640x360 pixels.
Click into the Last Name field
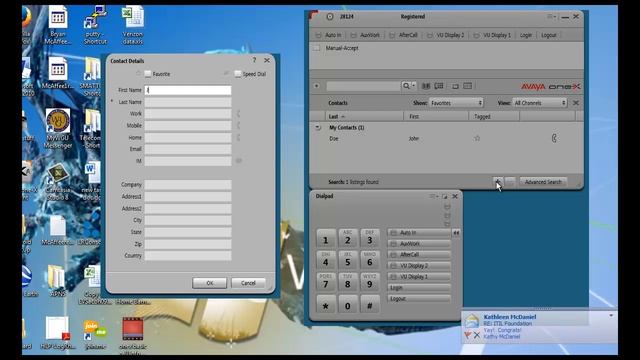[x=188, y=102]
